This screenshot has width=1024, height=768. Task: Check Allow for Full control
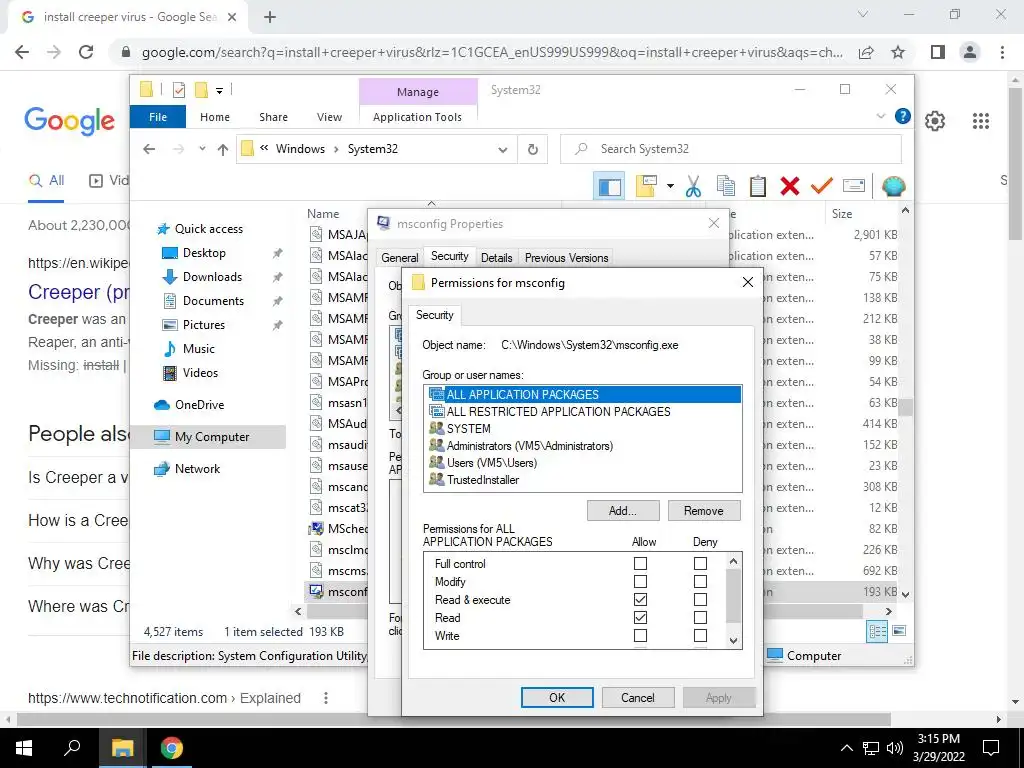pyautogui.click(x=641, y=563)
